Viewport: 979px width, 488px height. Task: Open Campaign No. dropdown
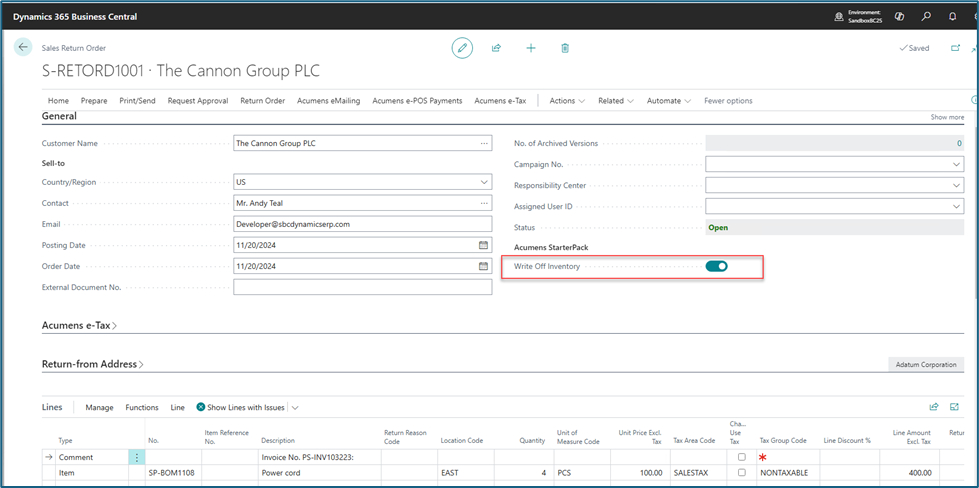(957, 165)
